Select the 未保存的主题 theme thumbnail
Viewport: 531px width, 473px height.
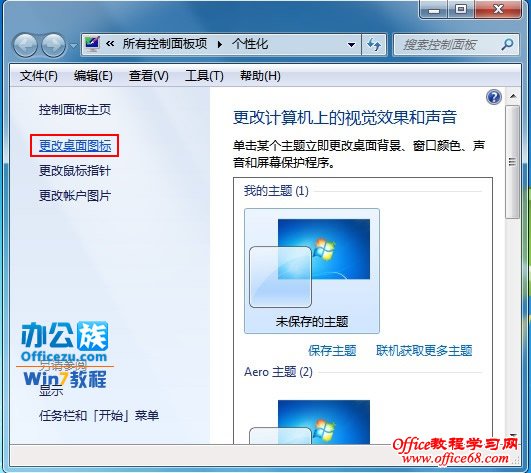pos(312,271)
